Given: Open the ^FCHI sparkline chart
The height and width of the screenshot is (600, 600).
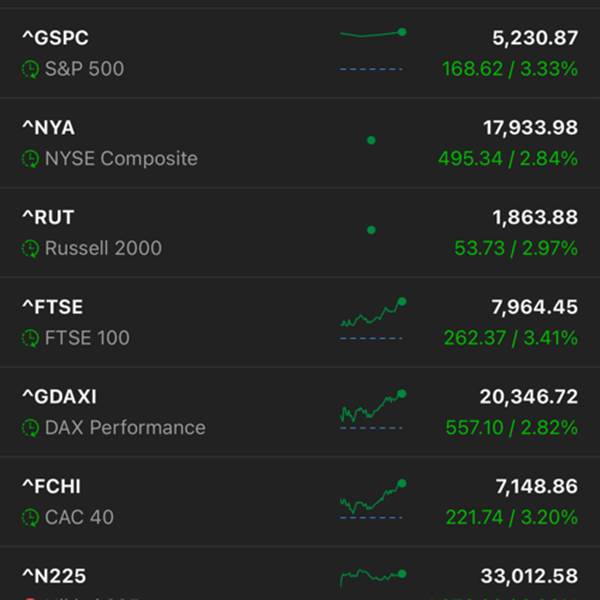Looking at the screenshot, I should [372, 499].
